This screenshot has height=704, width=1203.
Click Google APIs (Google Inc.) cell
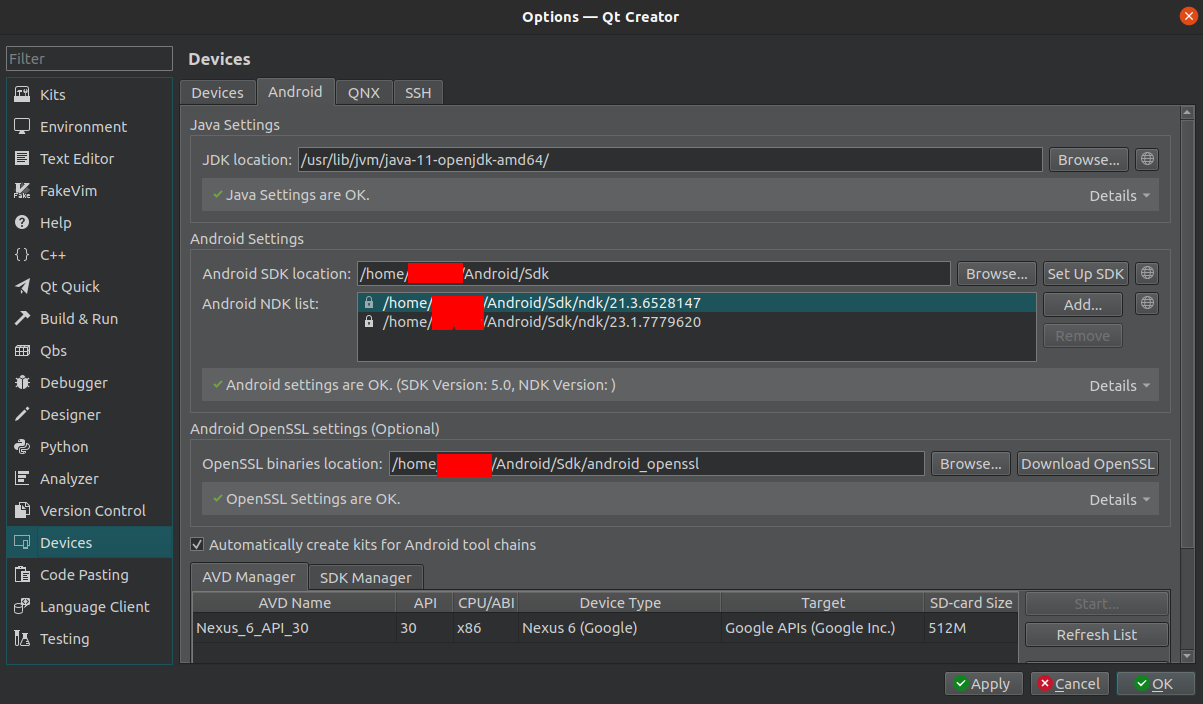point(823,628)
